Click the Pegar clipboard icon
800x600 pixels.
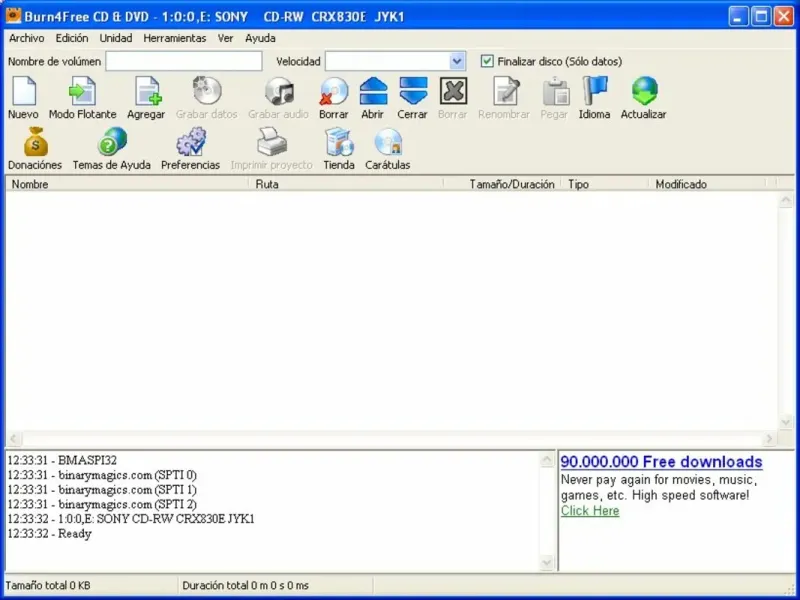[555, 91]
